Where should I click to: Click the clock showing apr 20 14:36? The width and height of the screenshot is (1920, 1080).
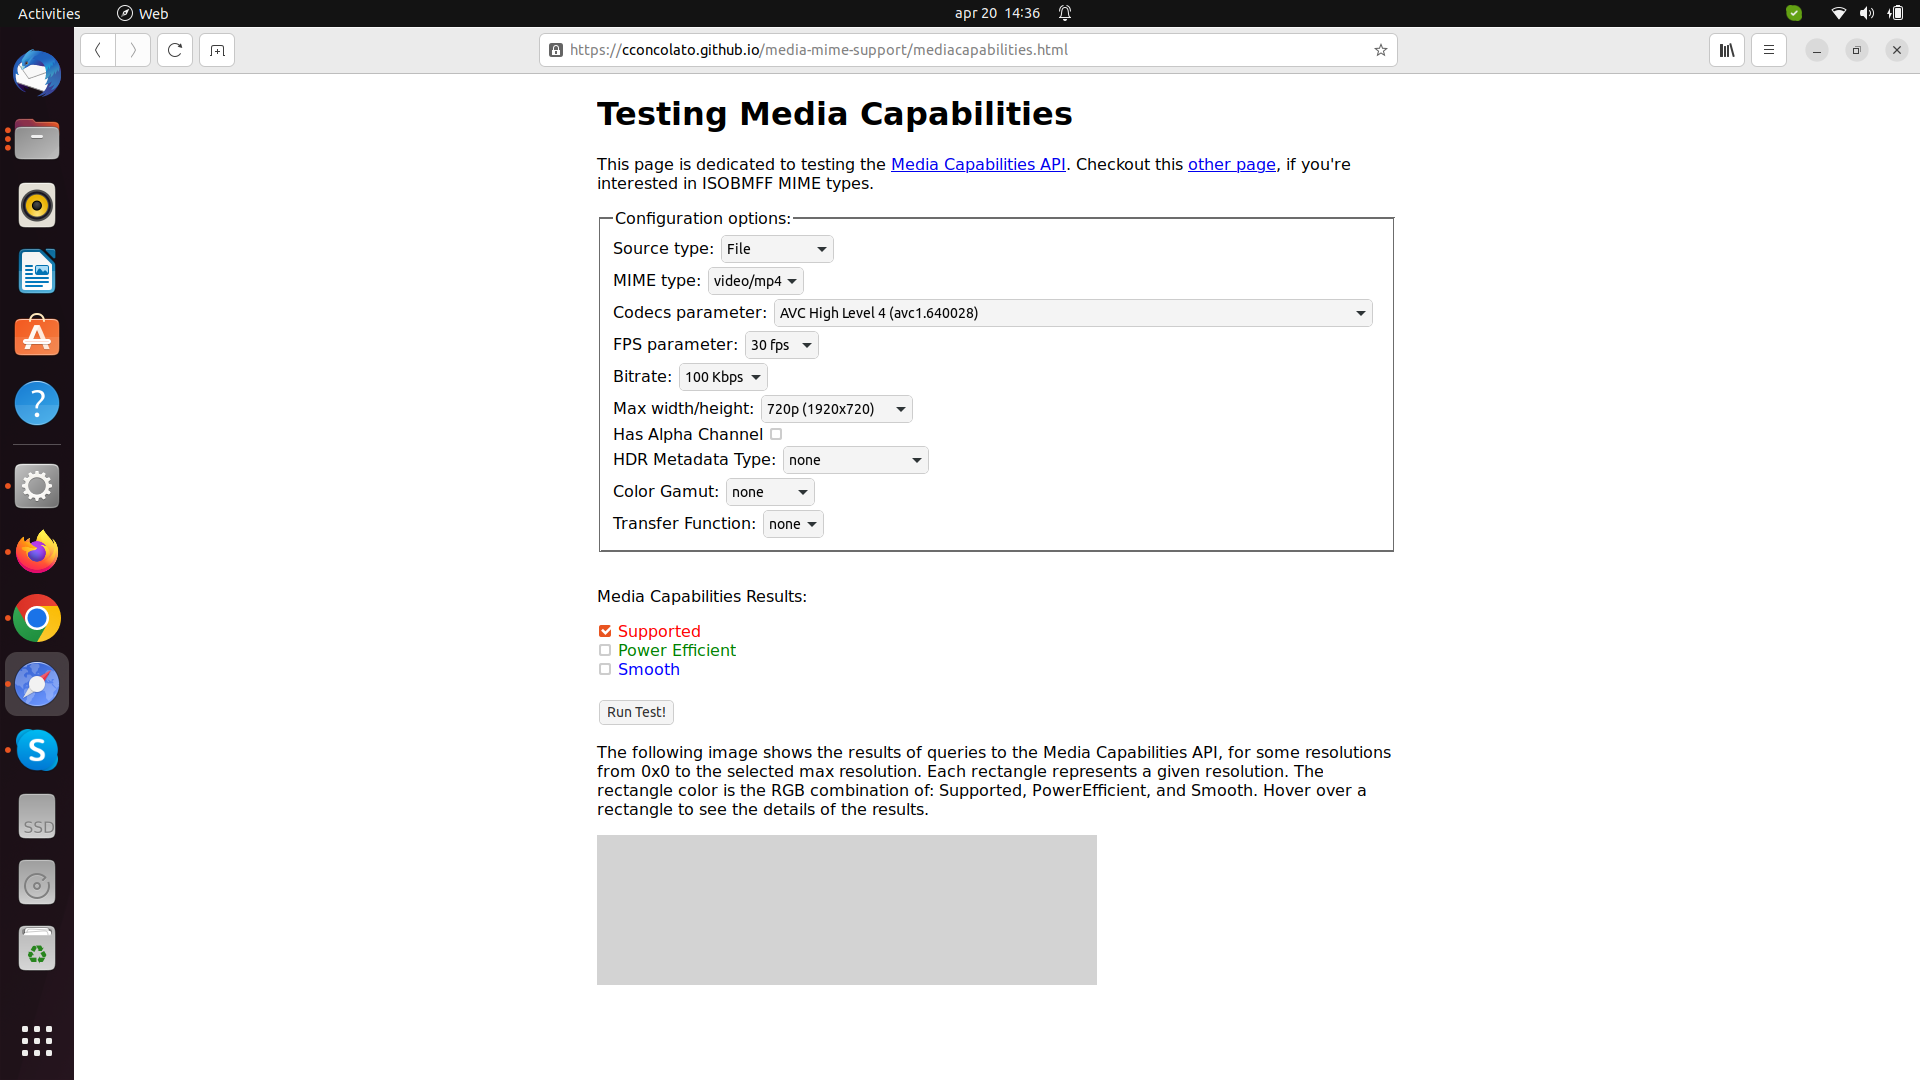pyautogui.click(x=996, y=13)
